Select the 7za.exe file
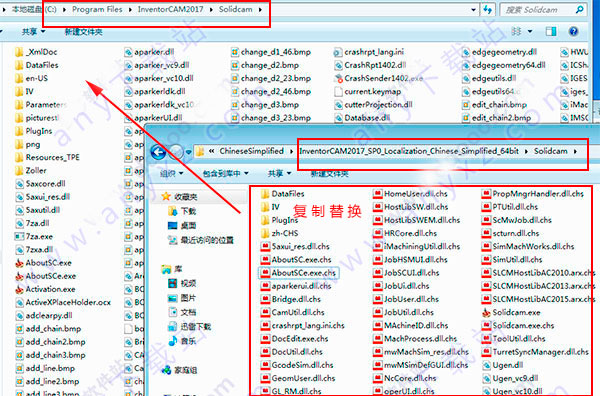Viewport: 600px width, 396px height. [34, 236]
